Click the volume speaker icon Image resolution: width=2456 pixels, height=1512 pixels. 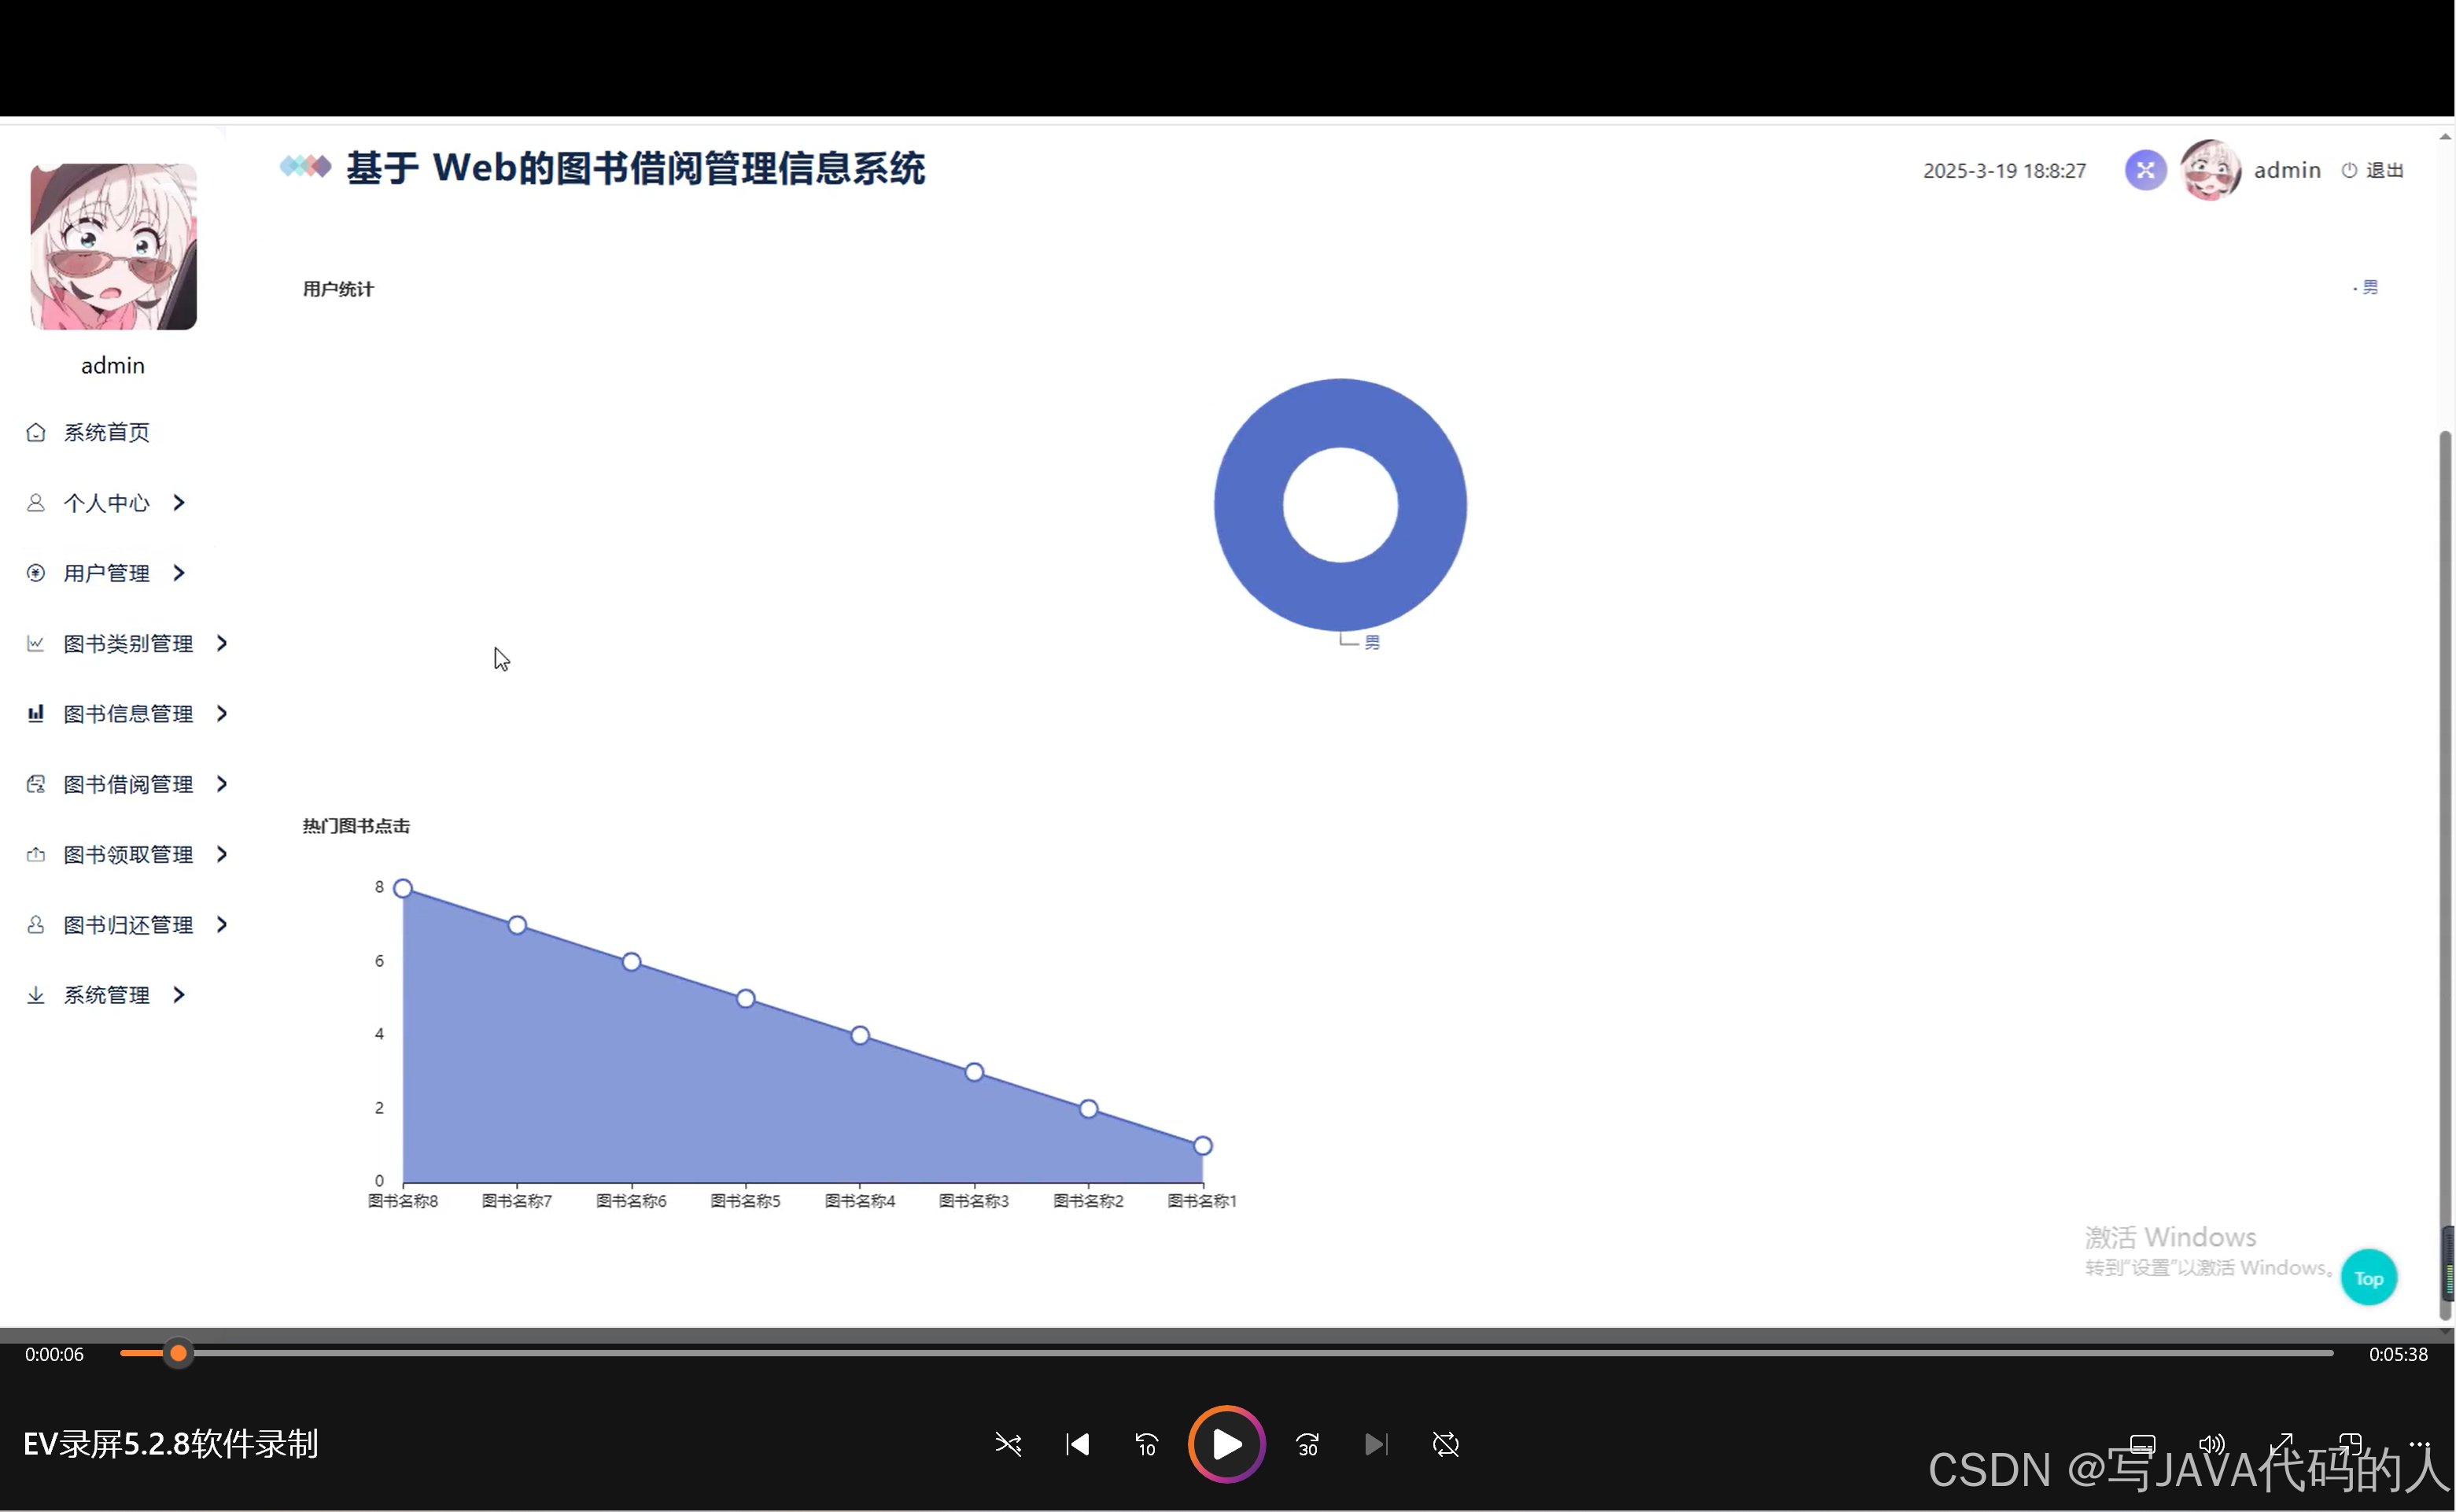pyautogui.click(x=2211, y=1444)
